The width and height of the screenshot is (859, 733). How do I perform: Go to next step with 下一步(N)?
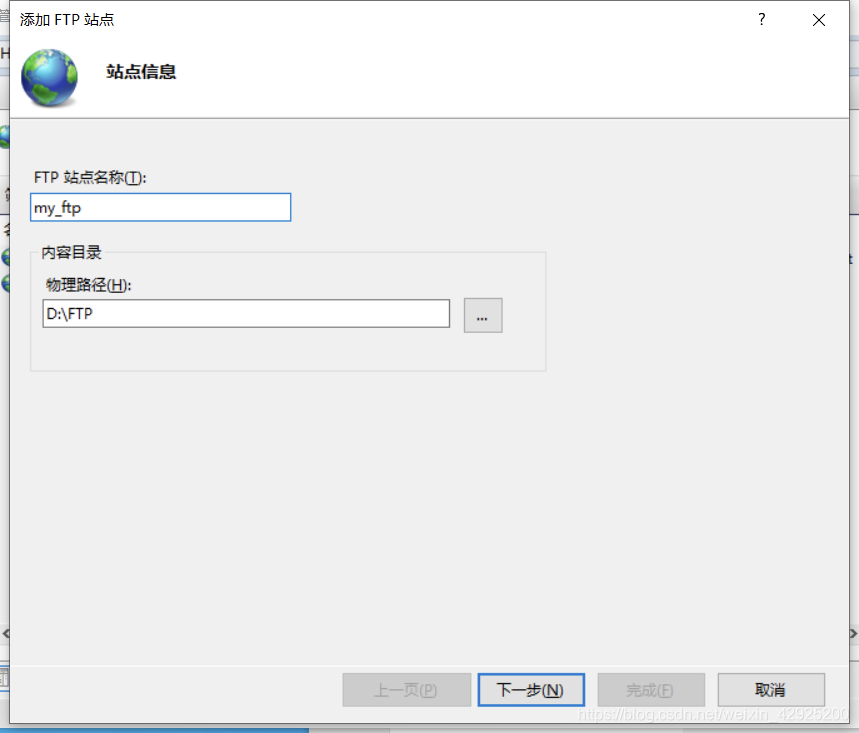click(x=531, y=690)
